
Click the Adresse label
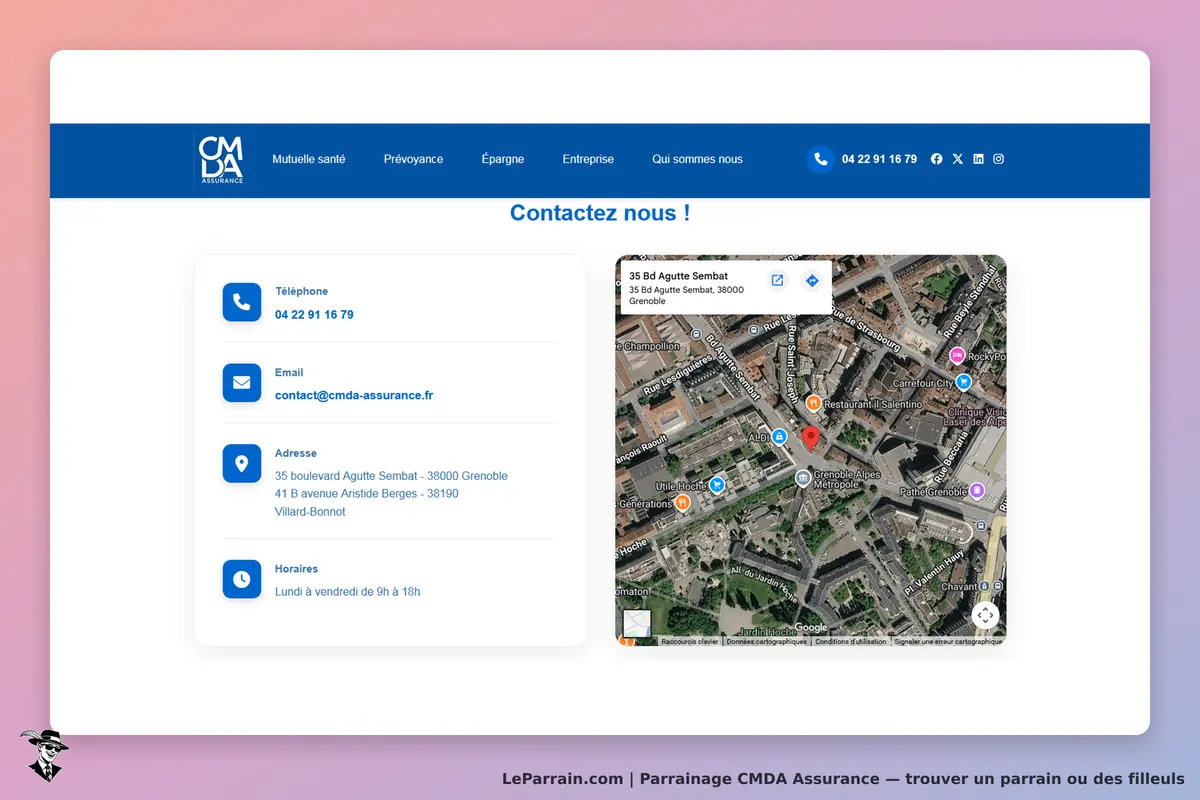(296, 453)
